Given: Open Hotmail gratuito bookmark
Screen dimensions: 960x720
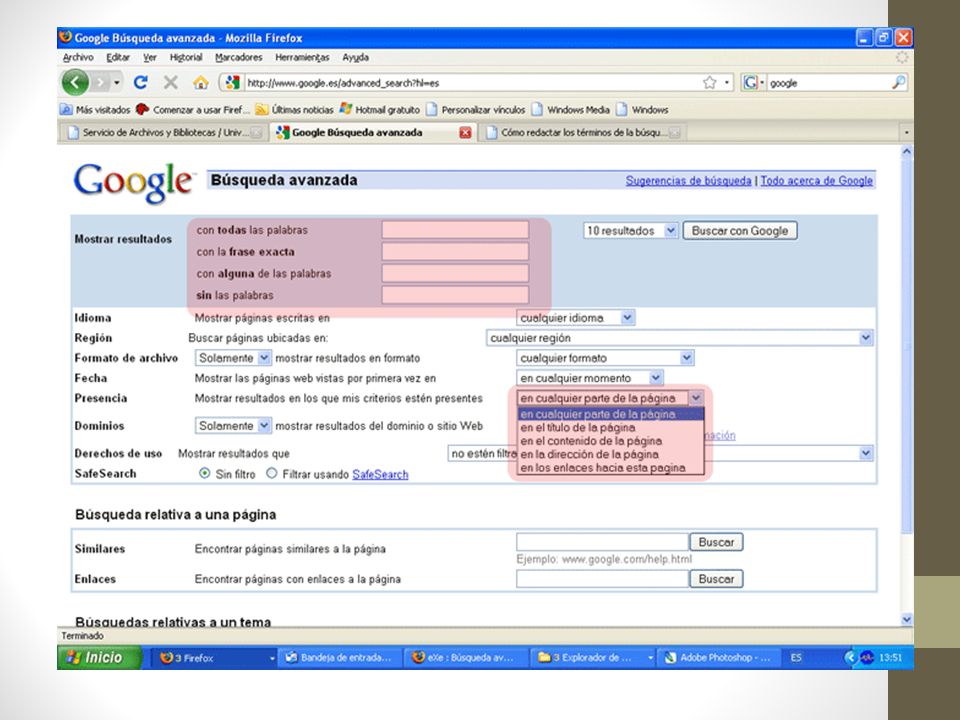Looking at the screenshot, I should (x=380, y=110).
